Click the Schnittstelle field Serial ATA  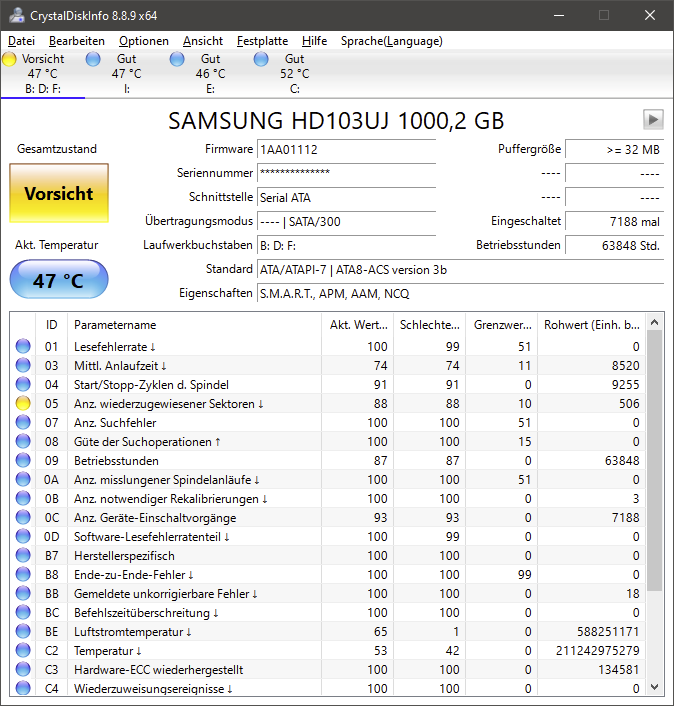point(346,198)
